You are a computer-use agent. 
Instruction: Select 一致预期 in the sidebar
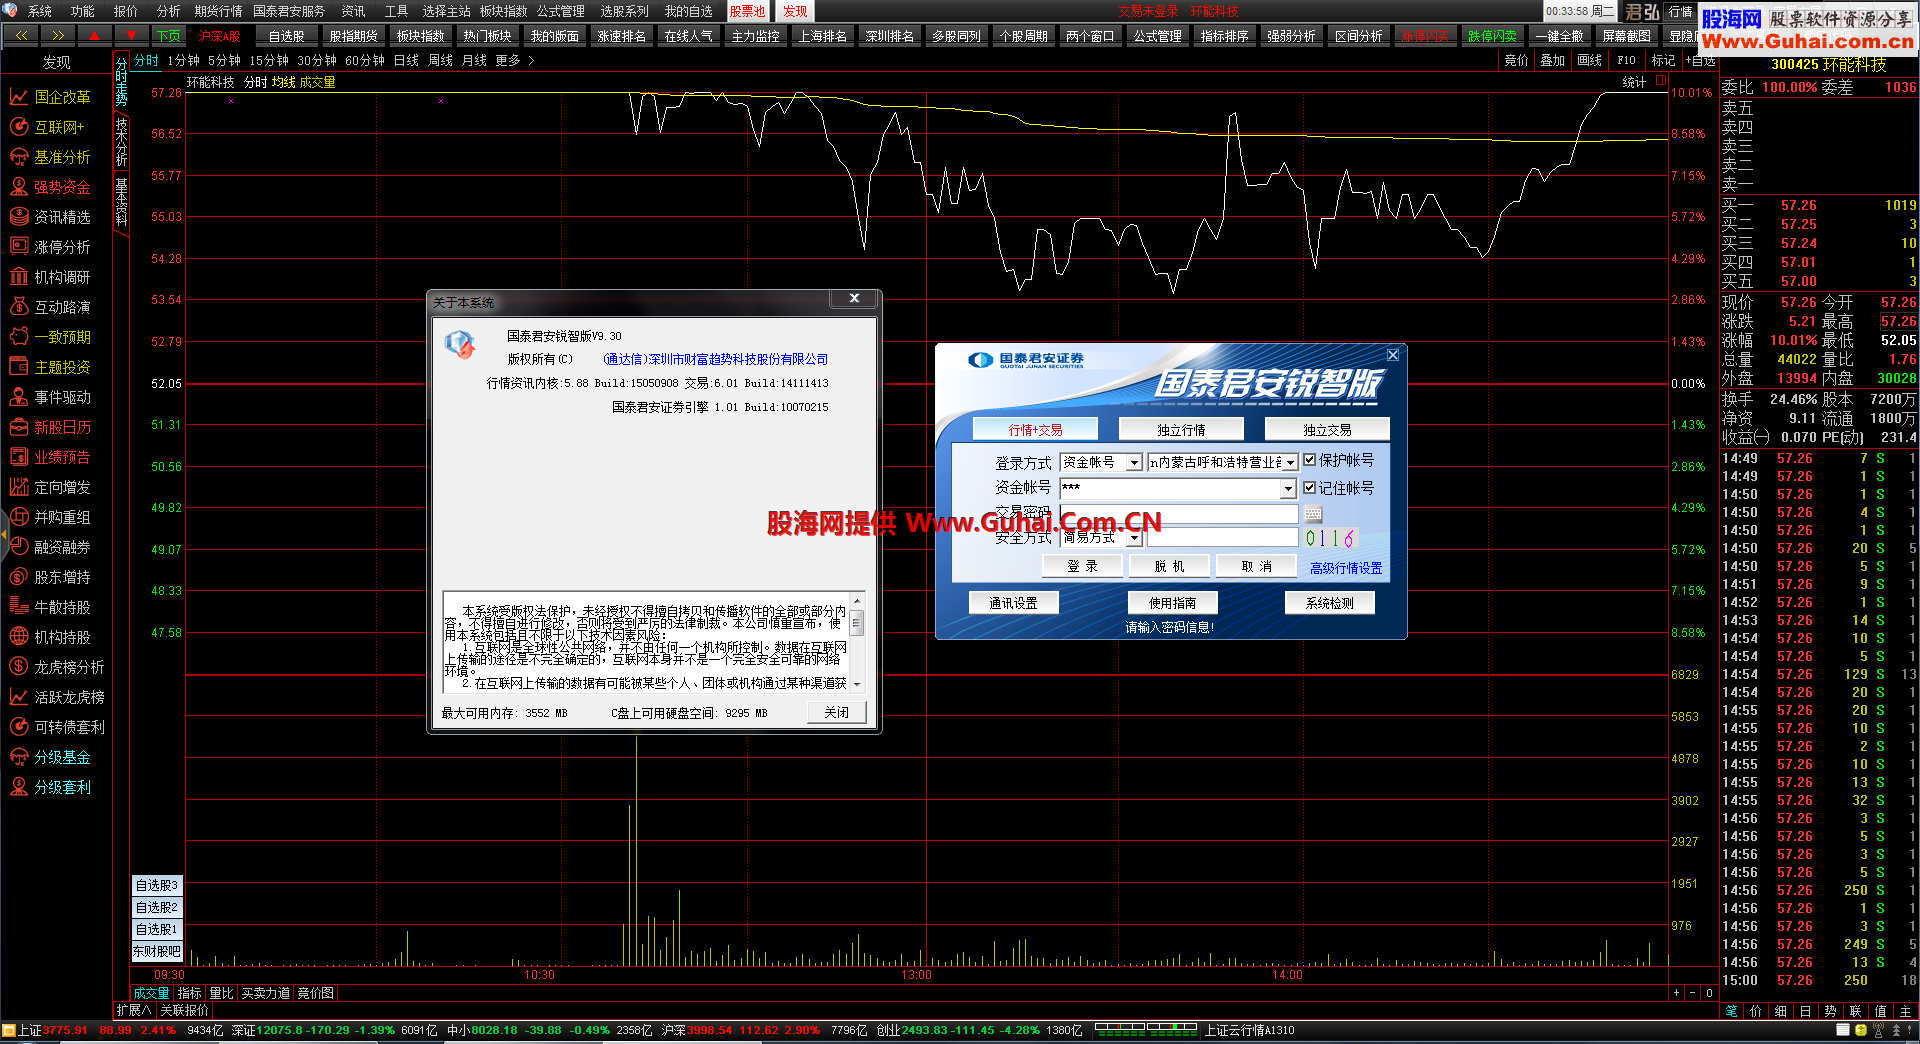point(50,337)
